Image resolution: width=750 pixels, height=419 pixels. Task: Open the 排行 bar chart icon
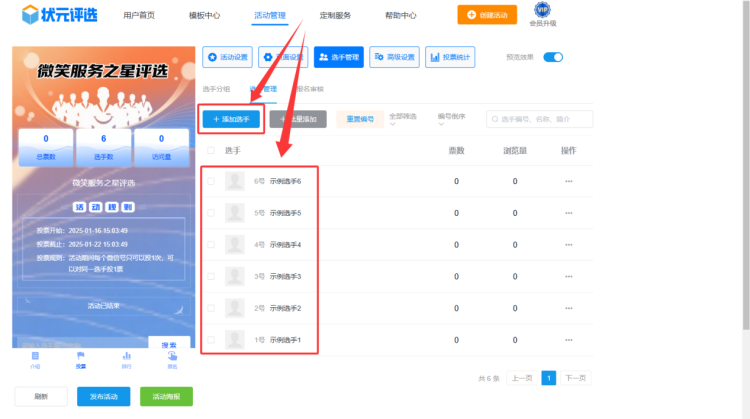pyautogui.click(x=127, y=355)
